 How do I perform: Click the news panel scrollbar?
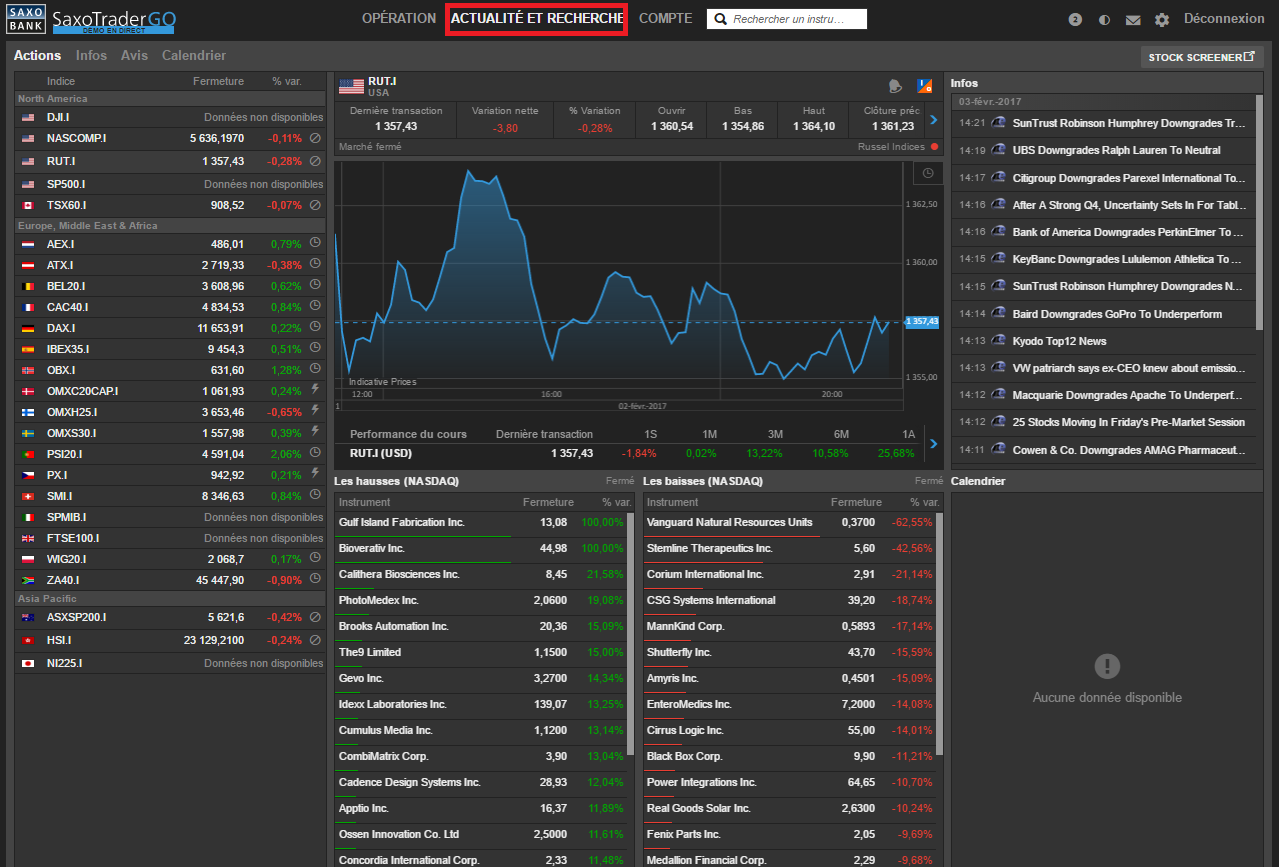(1259, 212)
